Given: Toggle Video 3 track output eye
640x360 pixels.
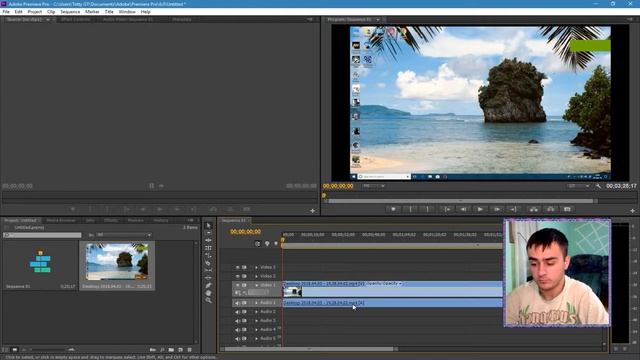Looking at the screenshot, I should tap(238, 267).
